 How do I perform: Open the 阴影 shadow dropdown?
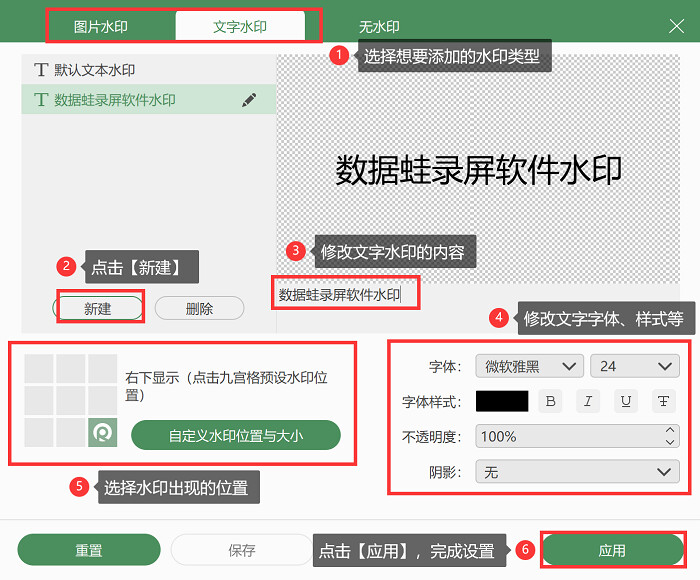[578, 472]
